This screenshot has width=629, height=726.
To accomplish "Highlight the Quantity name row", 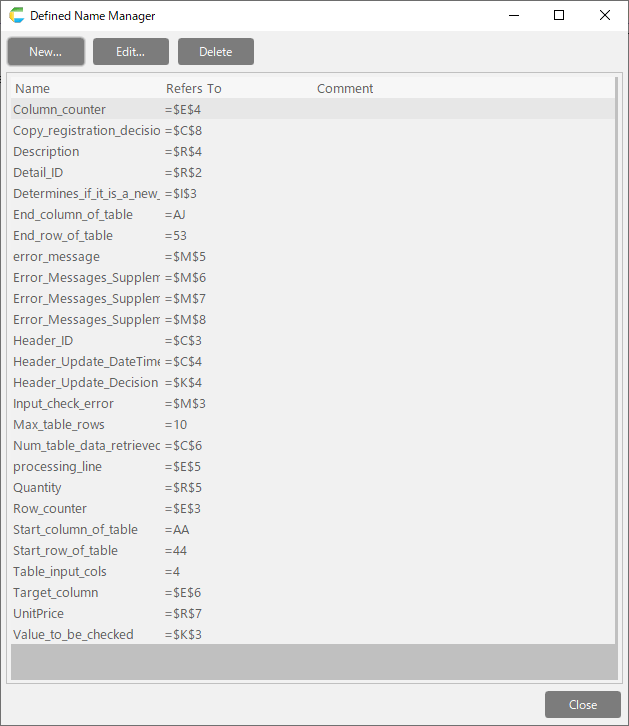I will (x=37, y=488).
